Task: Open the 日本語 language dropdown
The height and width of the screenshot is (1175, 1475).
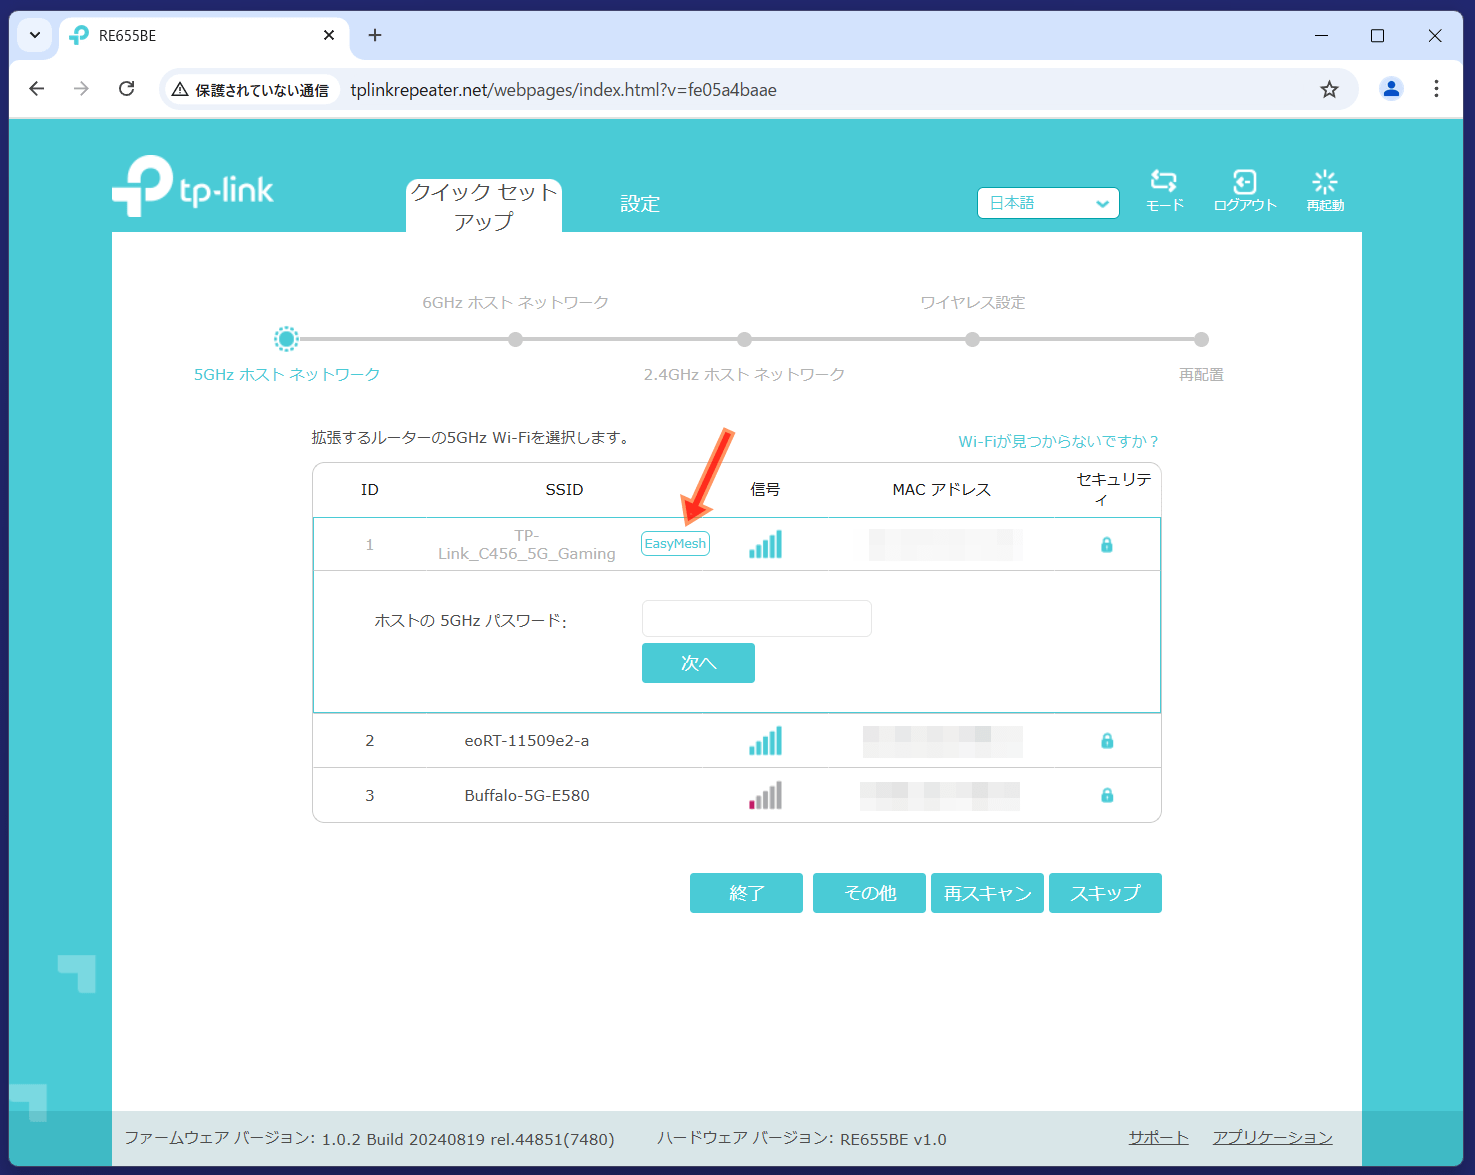Action: (x=1048, y=203)
